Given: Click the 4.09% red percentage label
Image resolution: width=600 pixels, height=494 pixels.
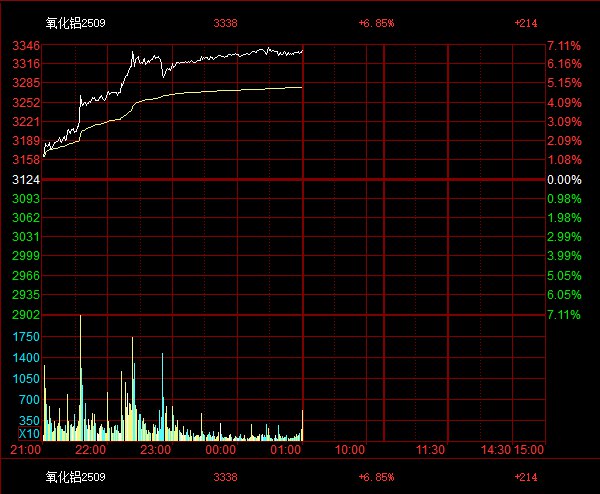Looking at the screenshot, I should 564,103.
